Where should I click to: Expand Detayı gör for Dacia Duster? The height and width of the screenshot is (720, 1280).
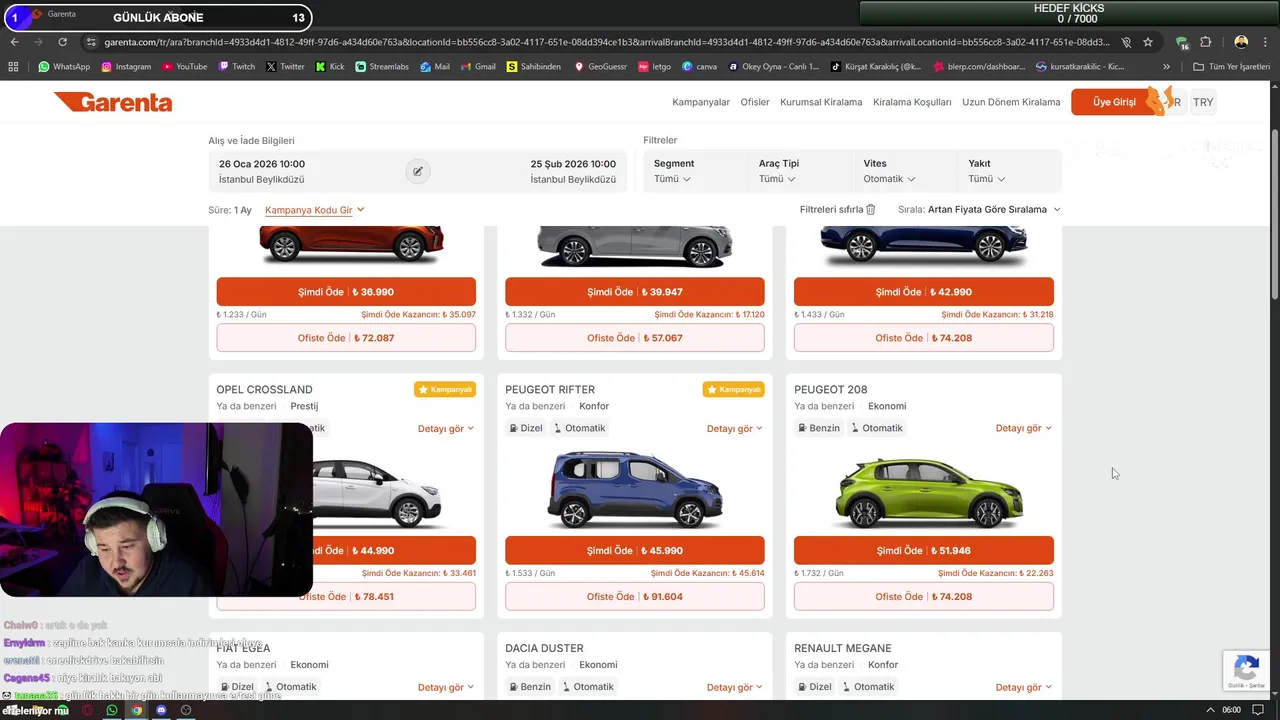tap(735, 688)
